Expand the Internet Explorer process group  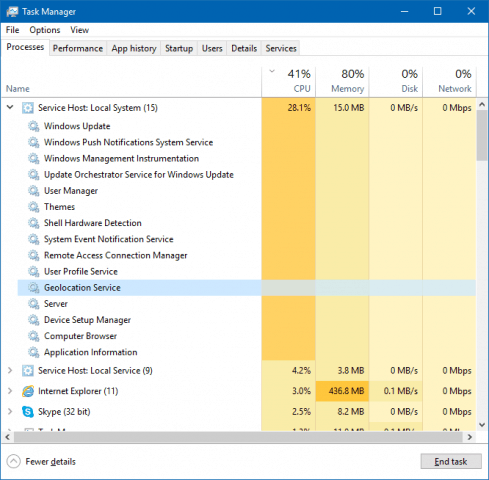point(10,391)
